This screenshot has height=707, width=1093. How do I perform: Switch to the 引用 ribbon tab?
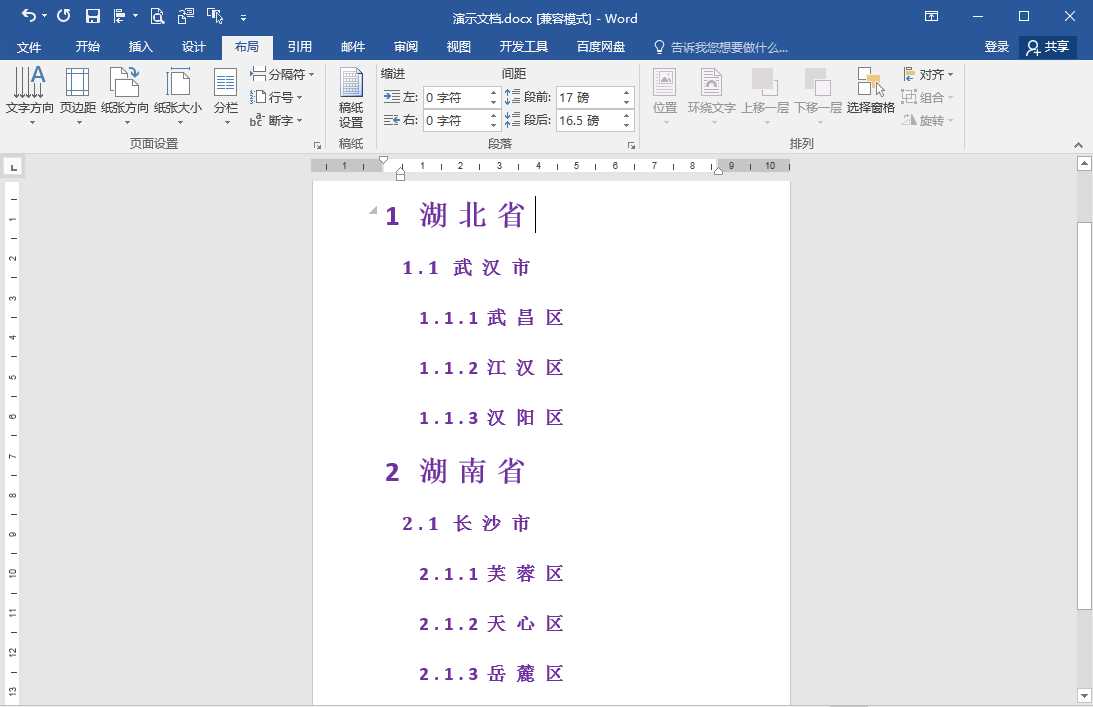pos(300,46)
